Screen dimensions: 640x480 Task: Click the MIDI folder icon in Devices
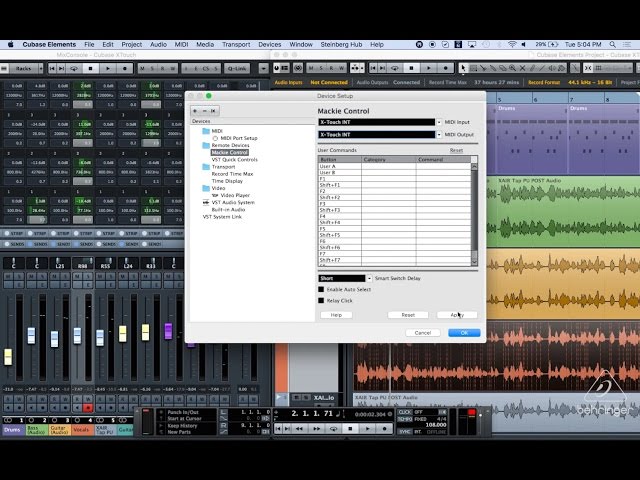206,131
